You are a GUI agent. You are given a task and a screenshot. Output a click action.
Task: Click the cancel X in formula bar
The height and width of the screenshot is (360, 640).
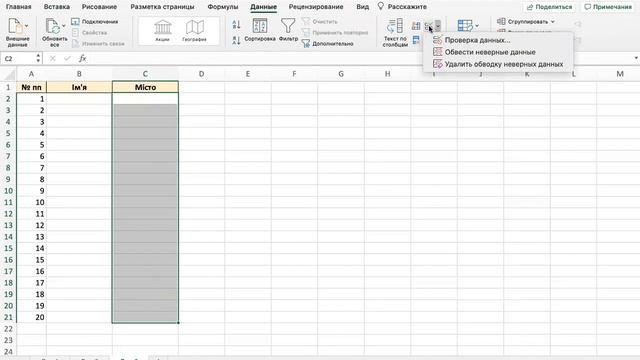point(53,58)
